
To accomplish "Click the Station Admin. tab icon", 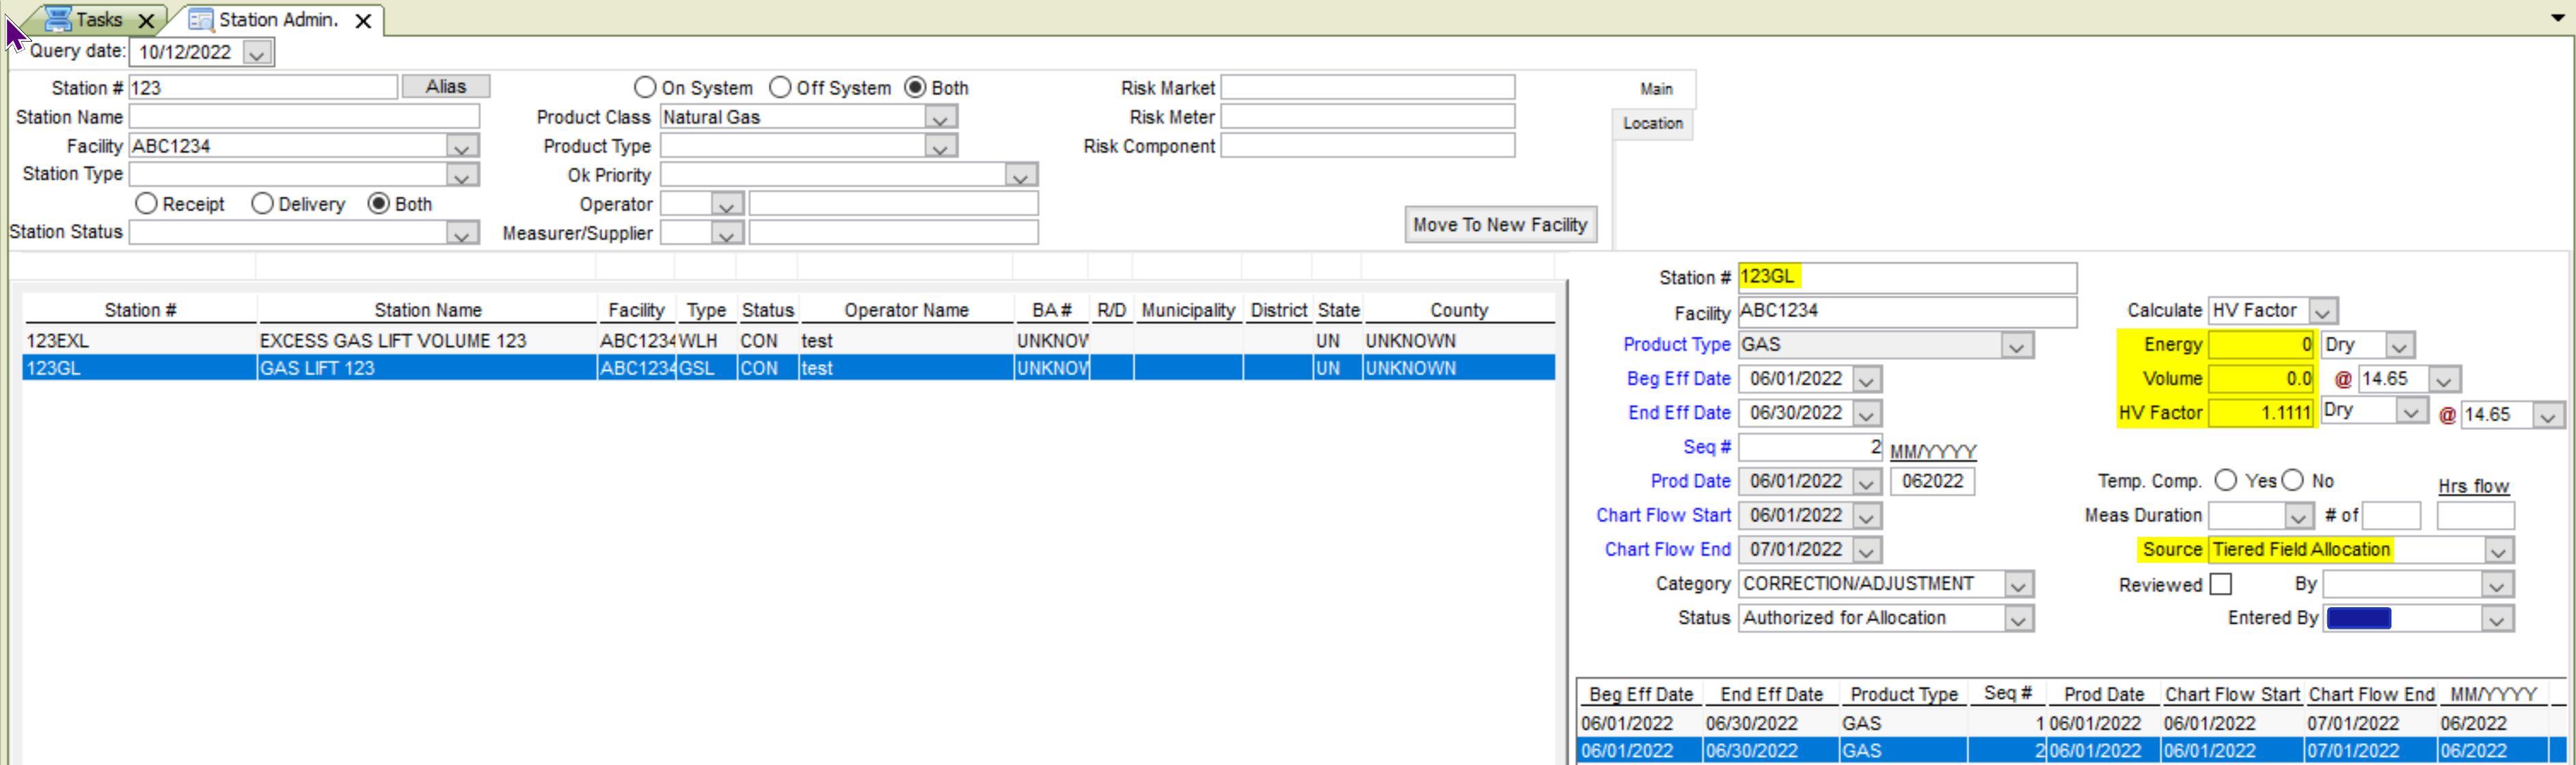I will [x=201, y=20].
